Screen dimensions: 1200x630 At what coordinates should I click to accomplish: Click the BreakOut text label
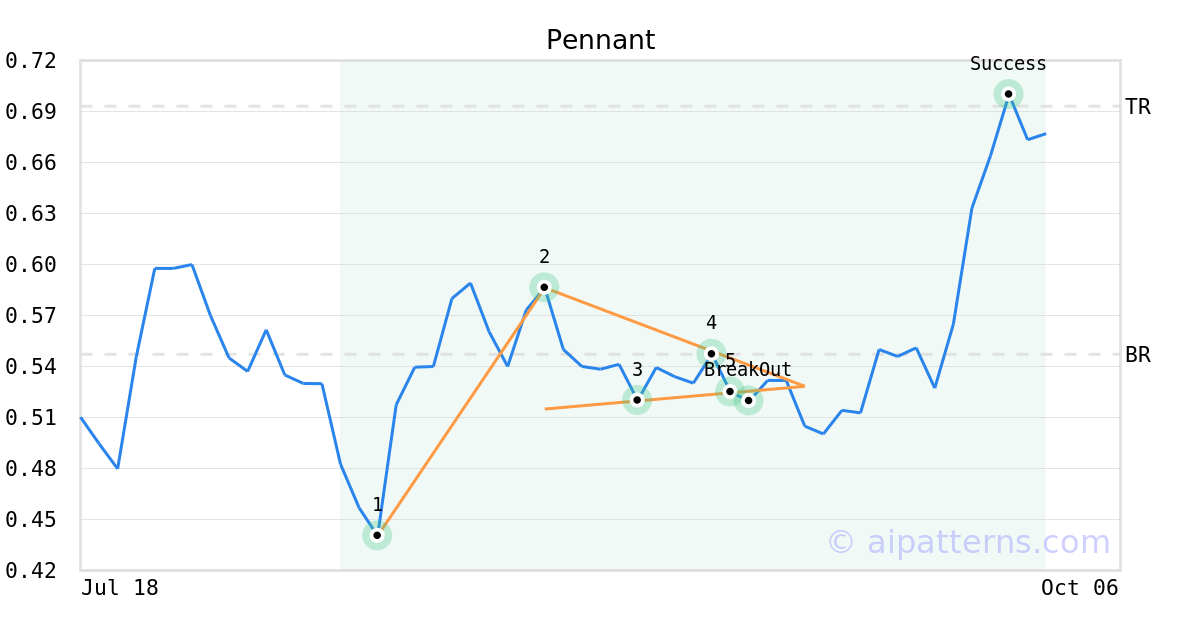click(748, 370)
